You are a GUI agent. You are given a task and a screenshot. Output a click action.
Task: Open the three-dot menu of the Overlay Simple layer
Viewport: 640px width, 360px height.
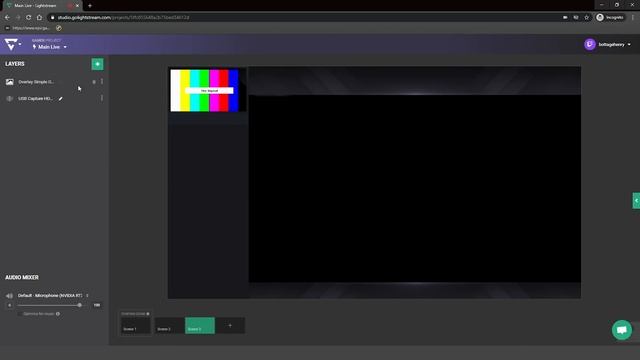tap(102, 82)
